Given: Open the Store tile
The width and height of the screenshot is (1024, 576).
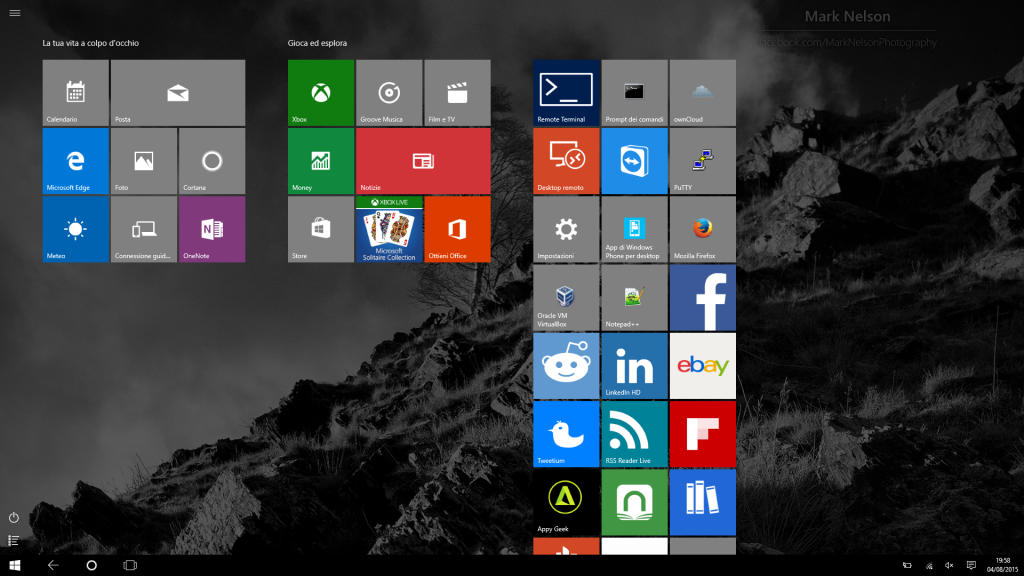Looking at the screenshot, I should click(321, 229).
